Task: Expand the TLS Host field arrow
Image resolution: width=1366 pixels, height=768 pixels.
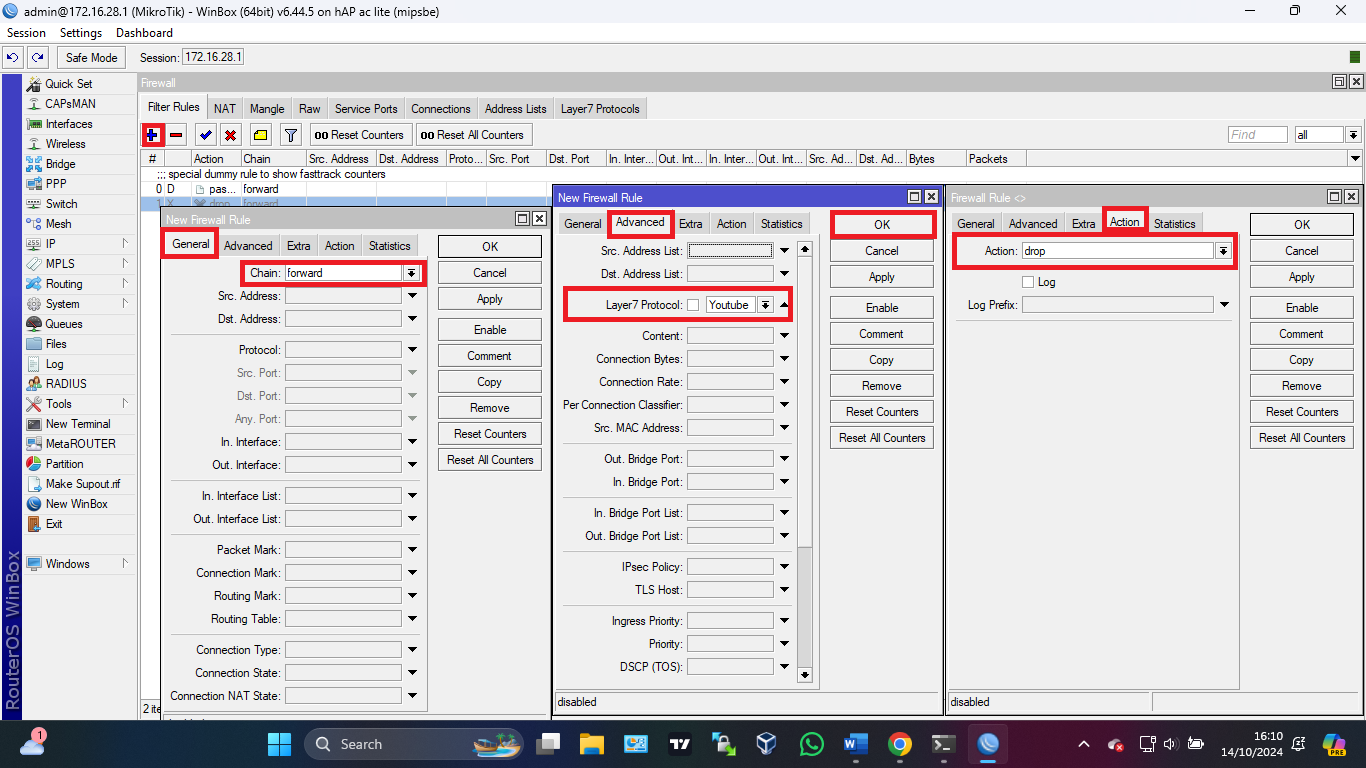Action: pyautogui.click(x=784, y=590)
